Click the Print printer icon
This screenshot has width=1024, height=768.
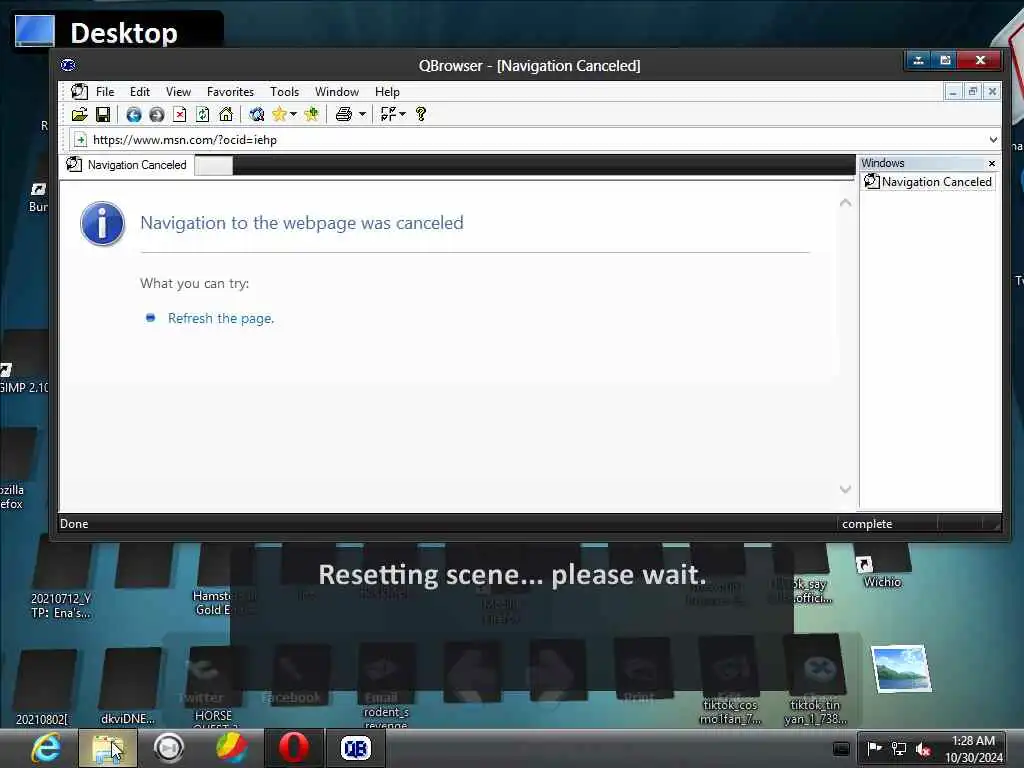[344, 114]
